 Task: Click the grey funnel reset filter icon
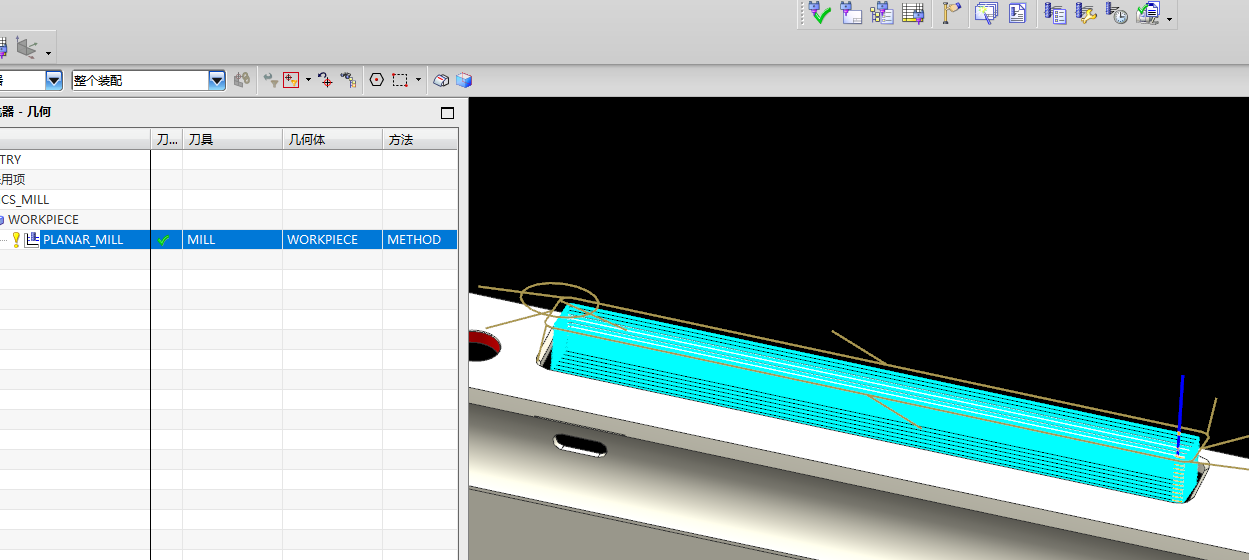click(269, 80)
